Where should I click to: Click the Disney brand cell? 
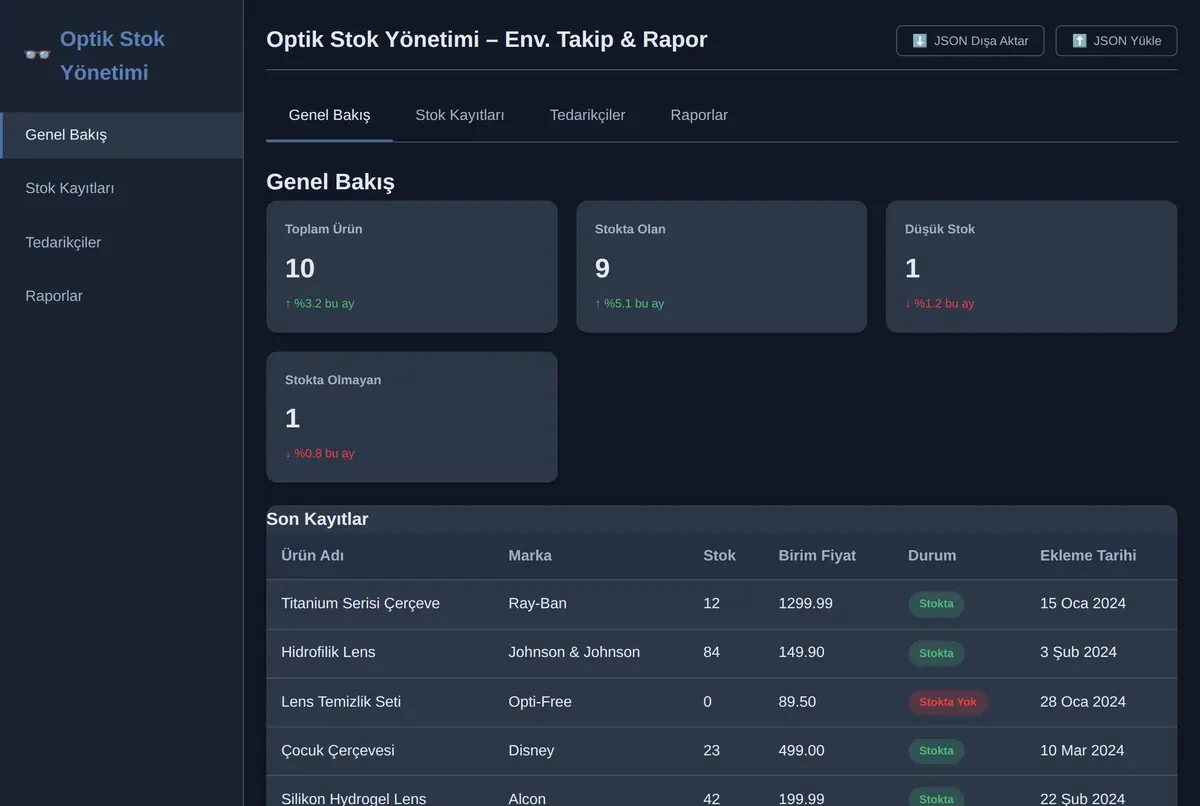pos(531,750)
